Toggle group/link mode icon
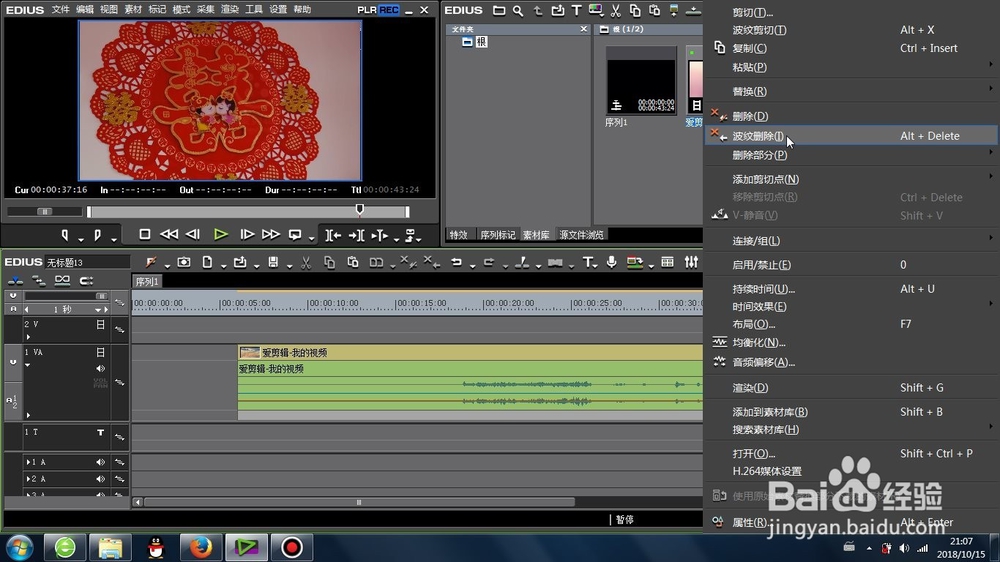This screenshot has height=562, width=1000. (62, 281)
